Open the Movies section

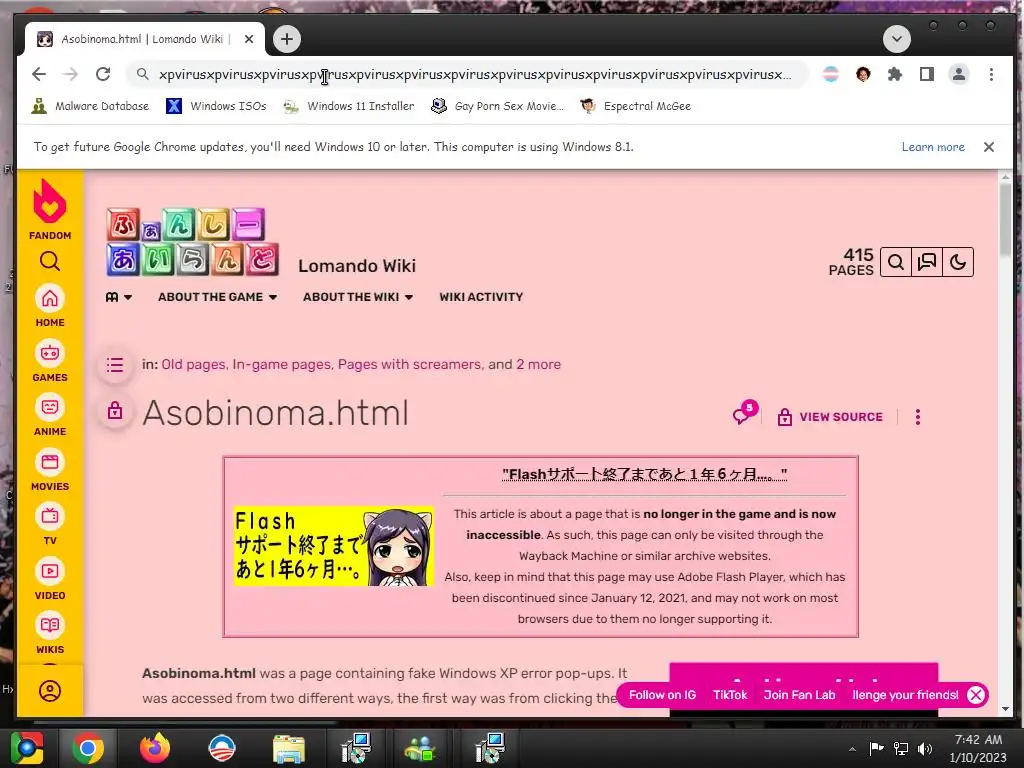pyautogui.click(x=50, y=470)
